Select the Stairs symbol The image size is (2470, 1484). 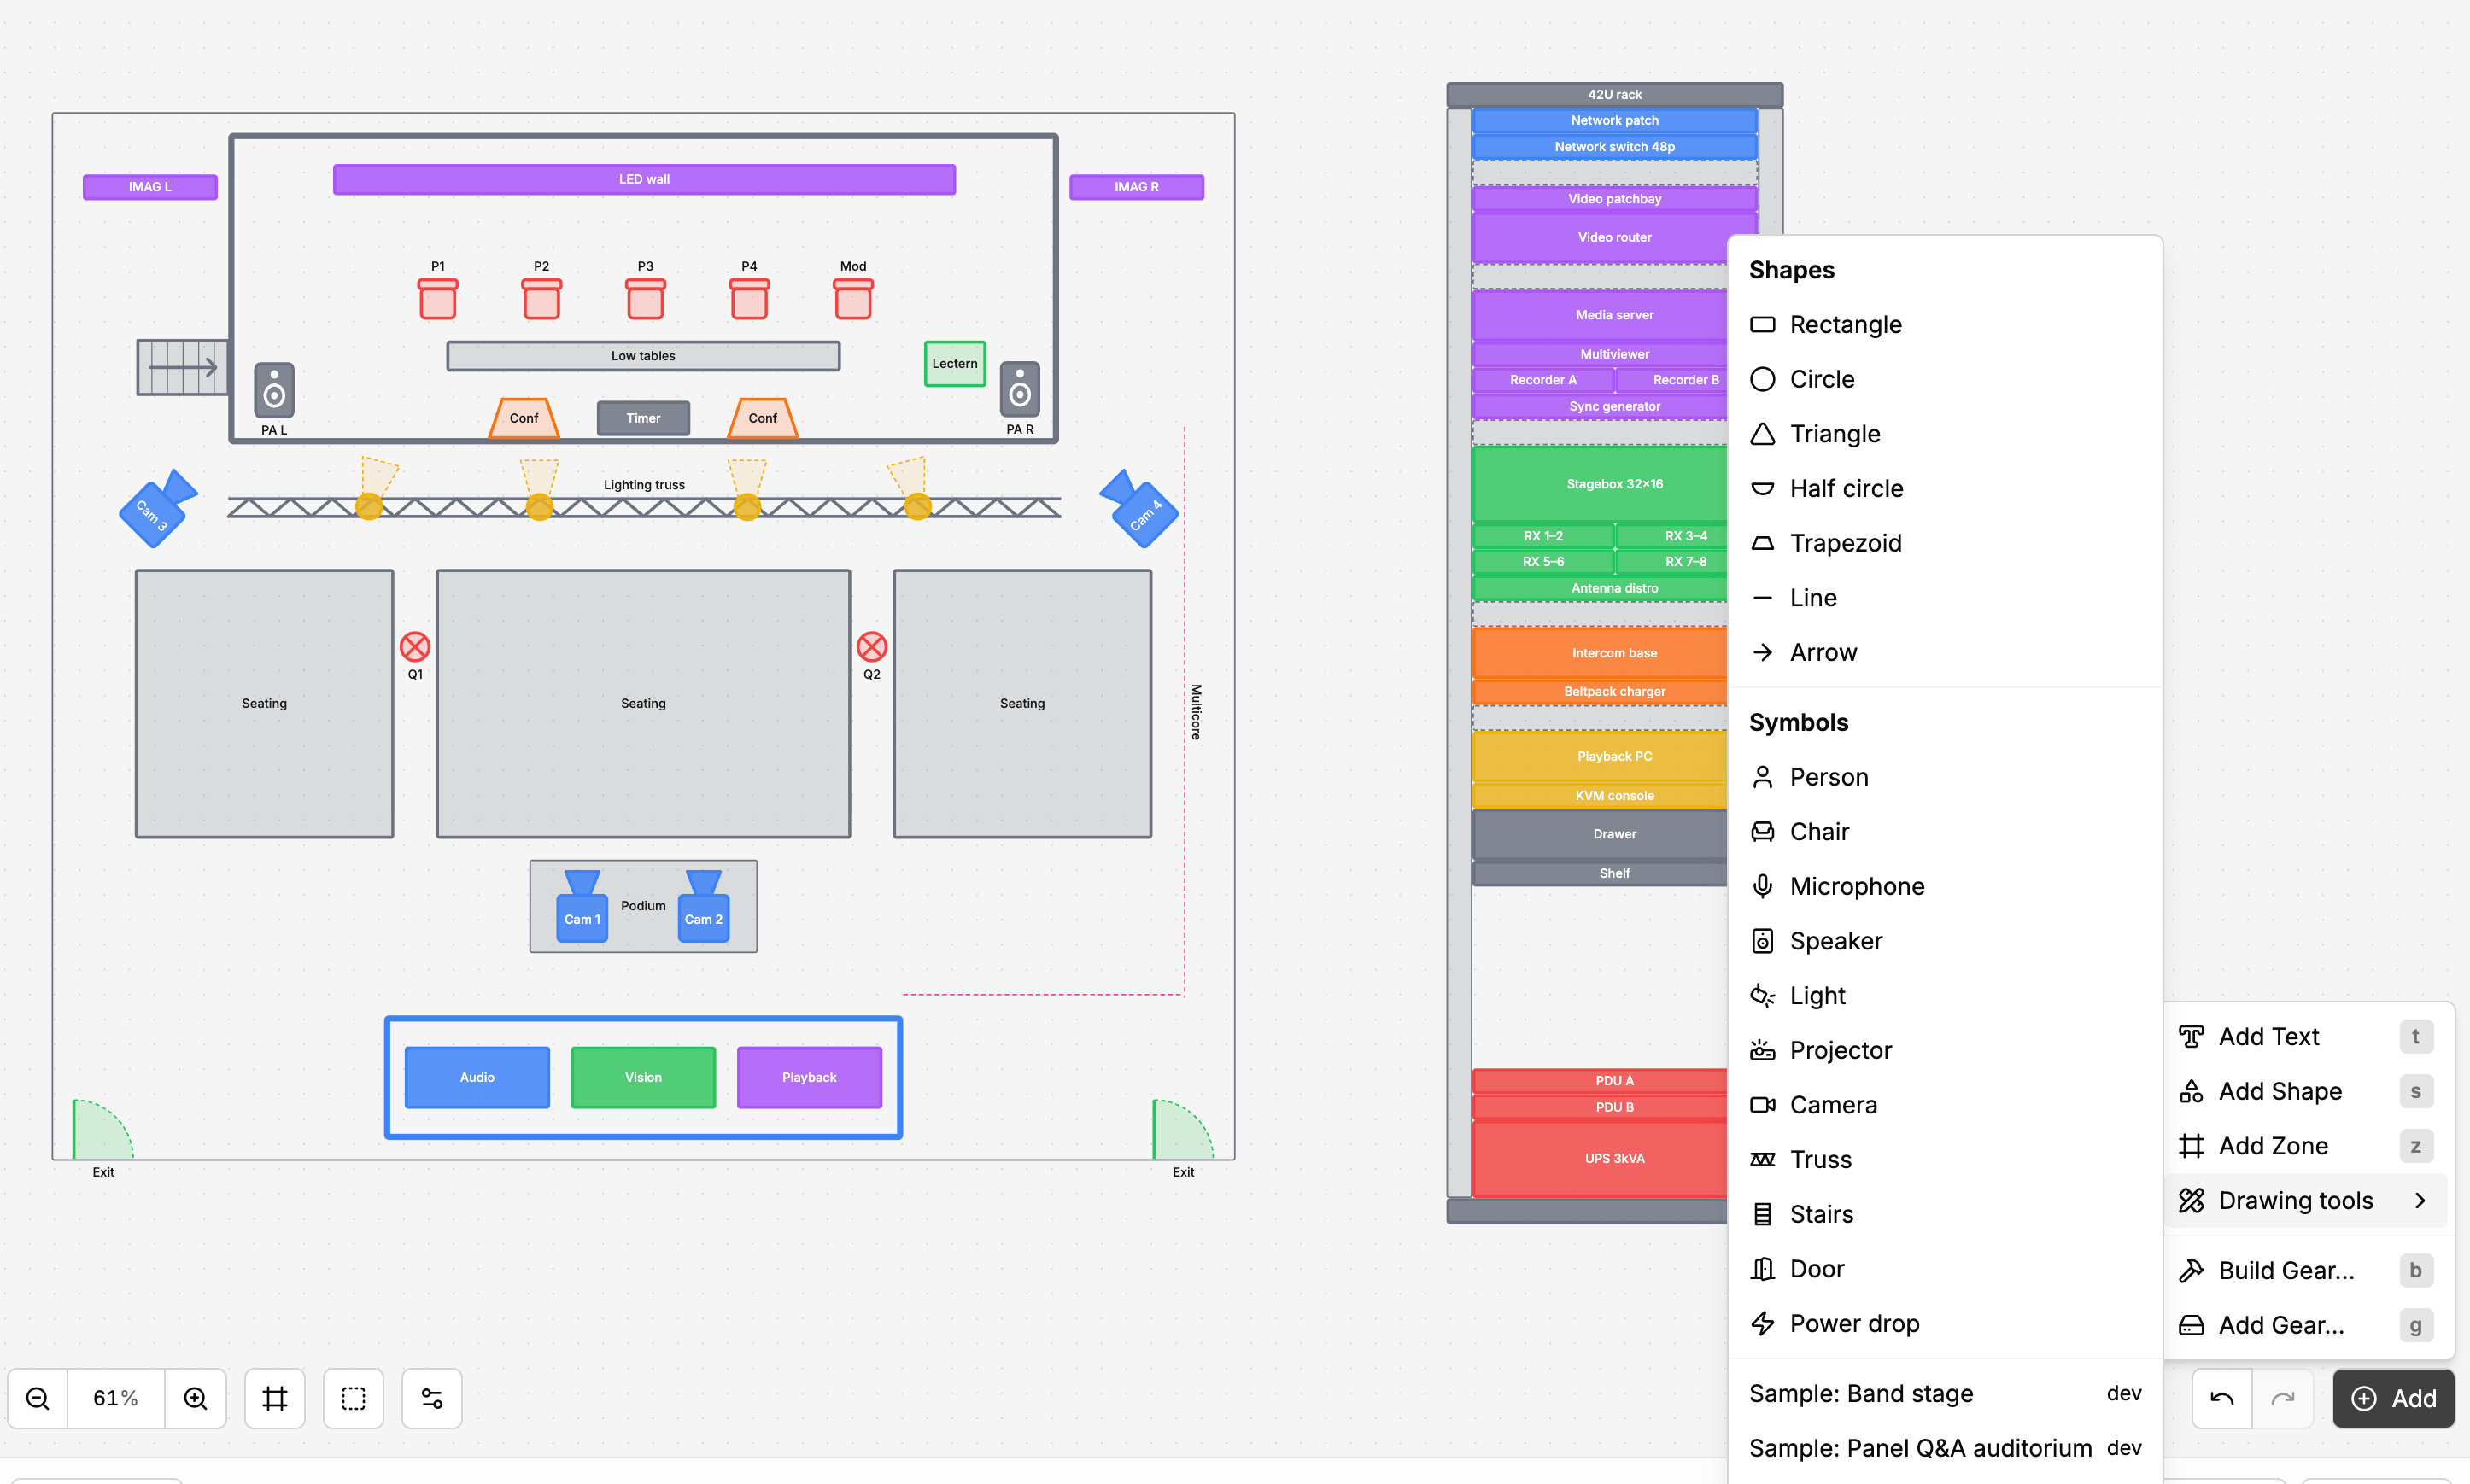[1945, 1214]
